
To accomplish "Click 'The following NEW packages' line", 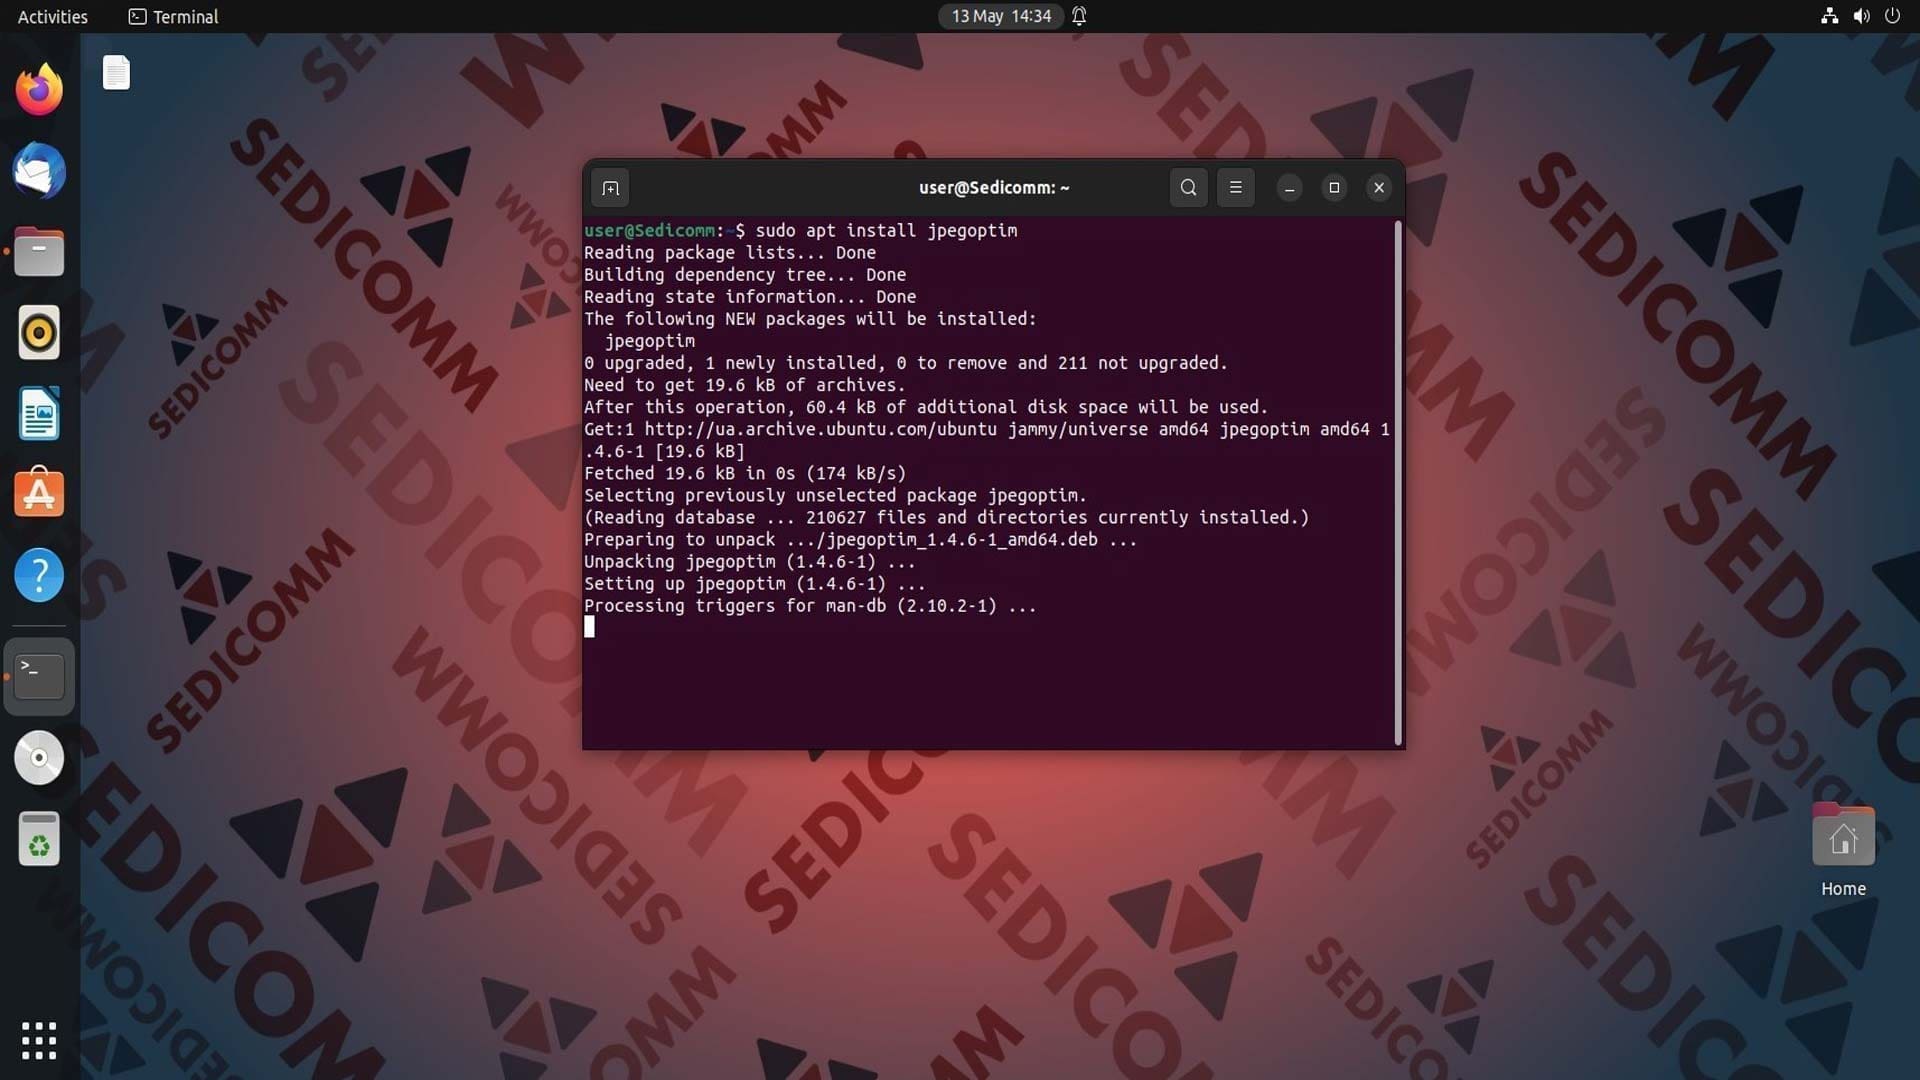I will click(810, 319).
